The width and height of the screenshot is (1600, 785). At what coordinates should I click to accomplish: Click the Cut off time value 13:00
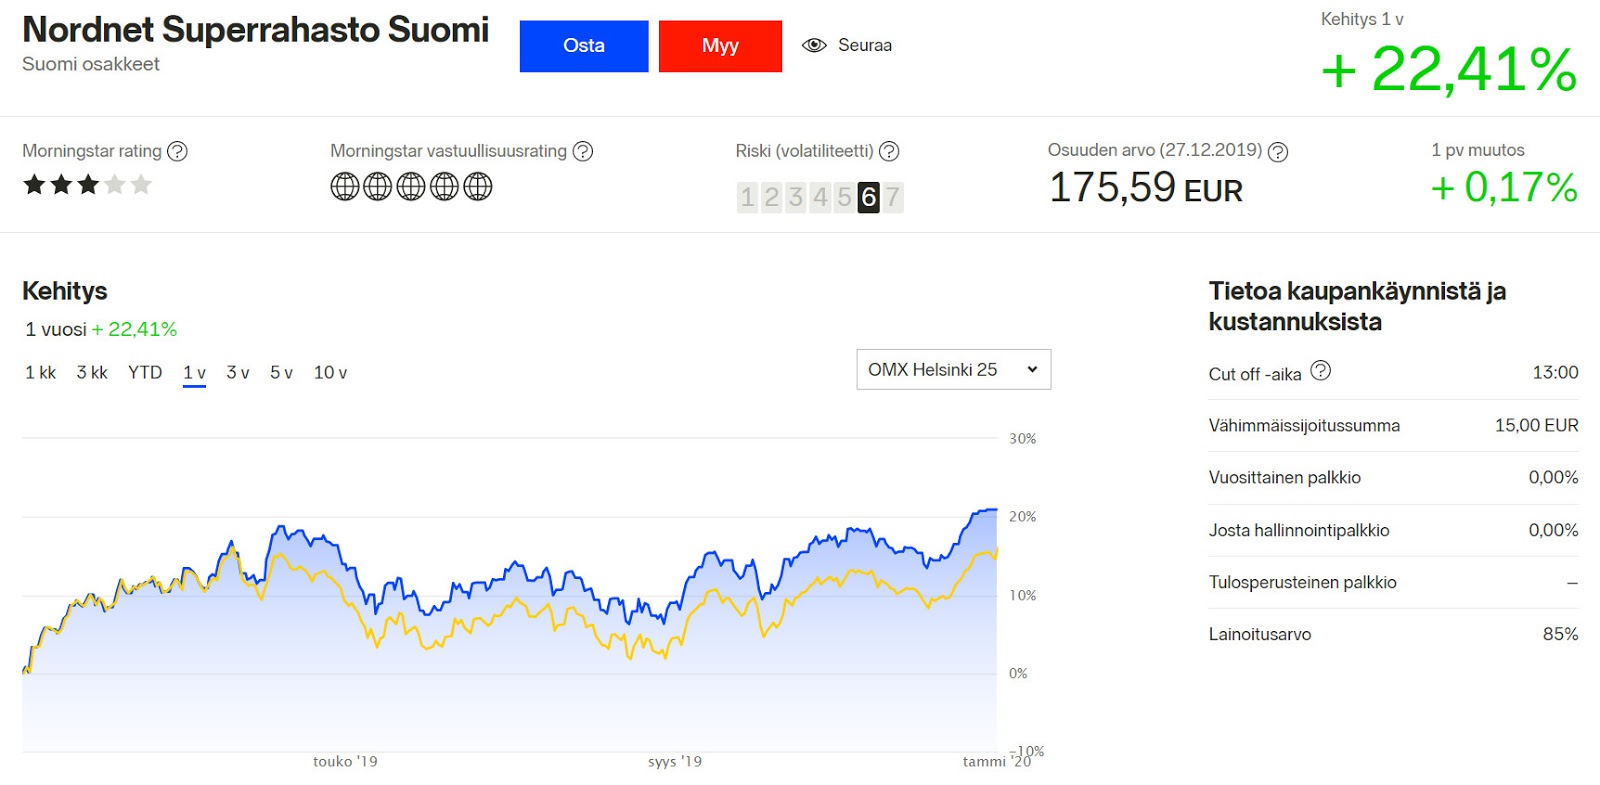pyautogui.click(x=1555, y=372)
